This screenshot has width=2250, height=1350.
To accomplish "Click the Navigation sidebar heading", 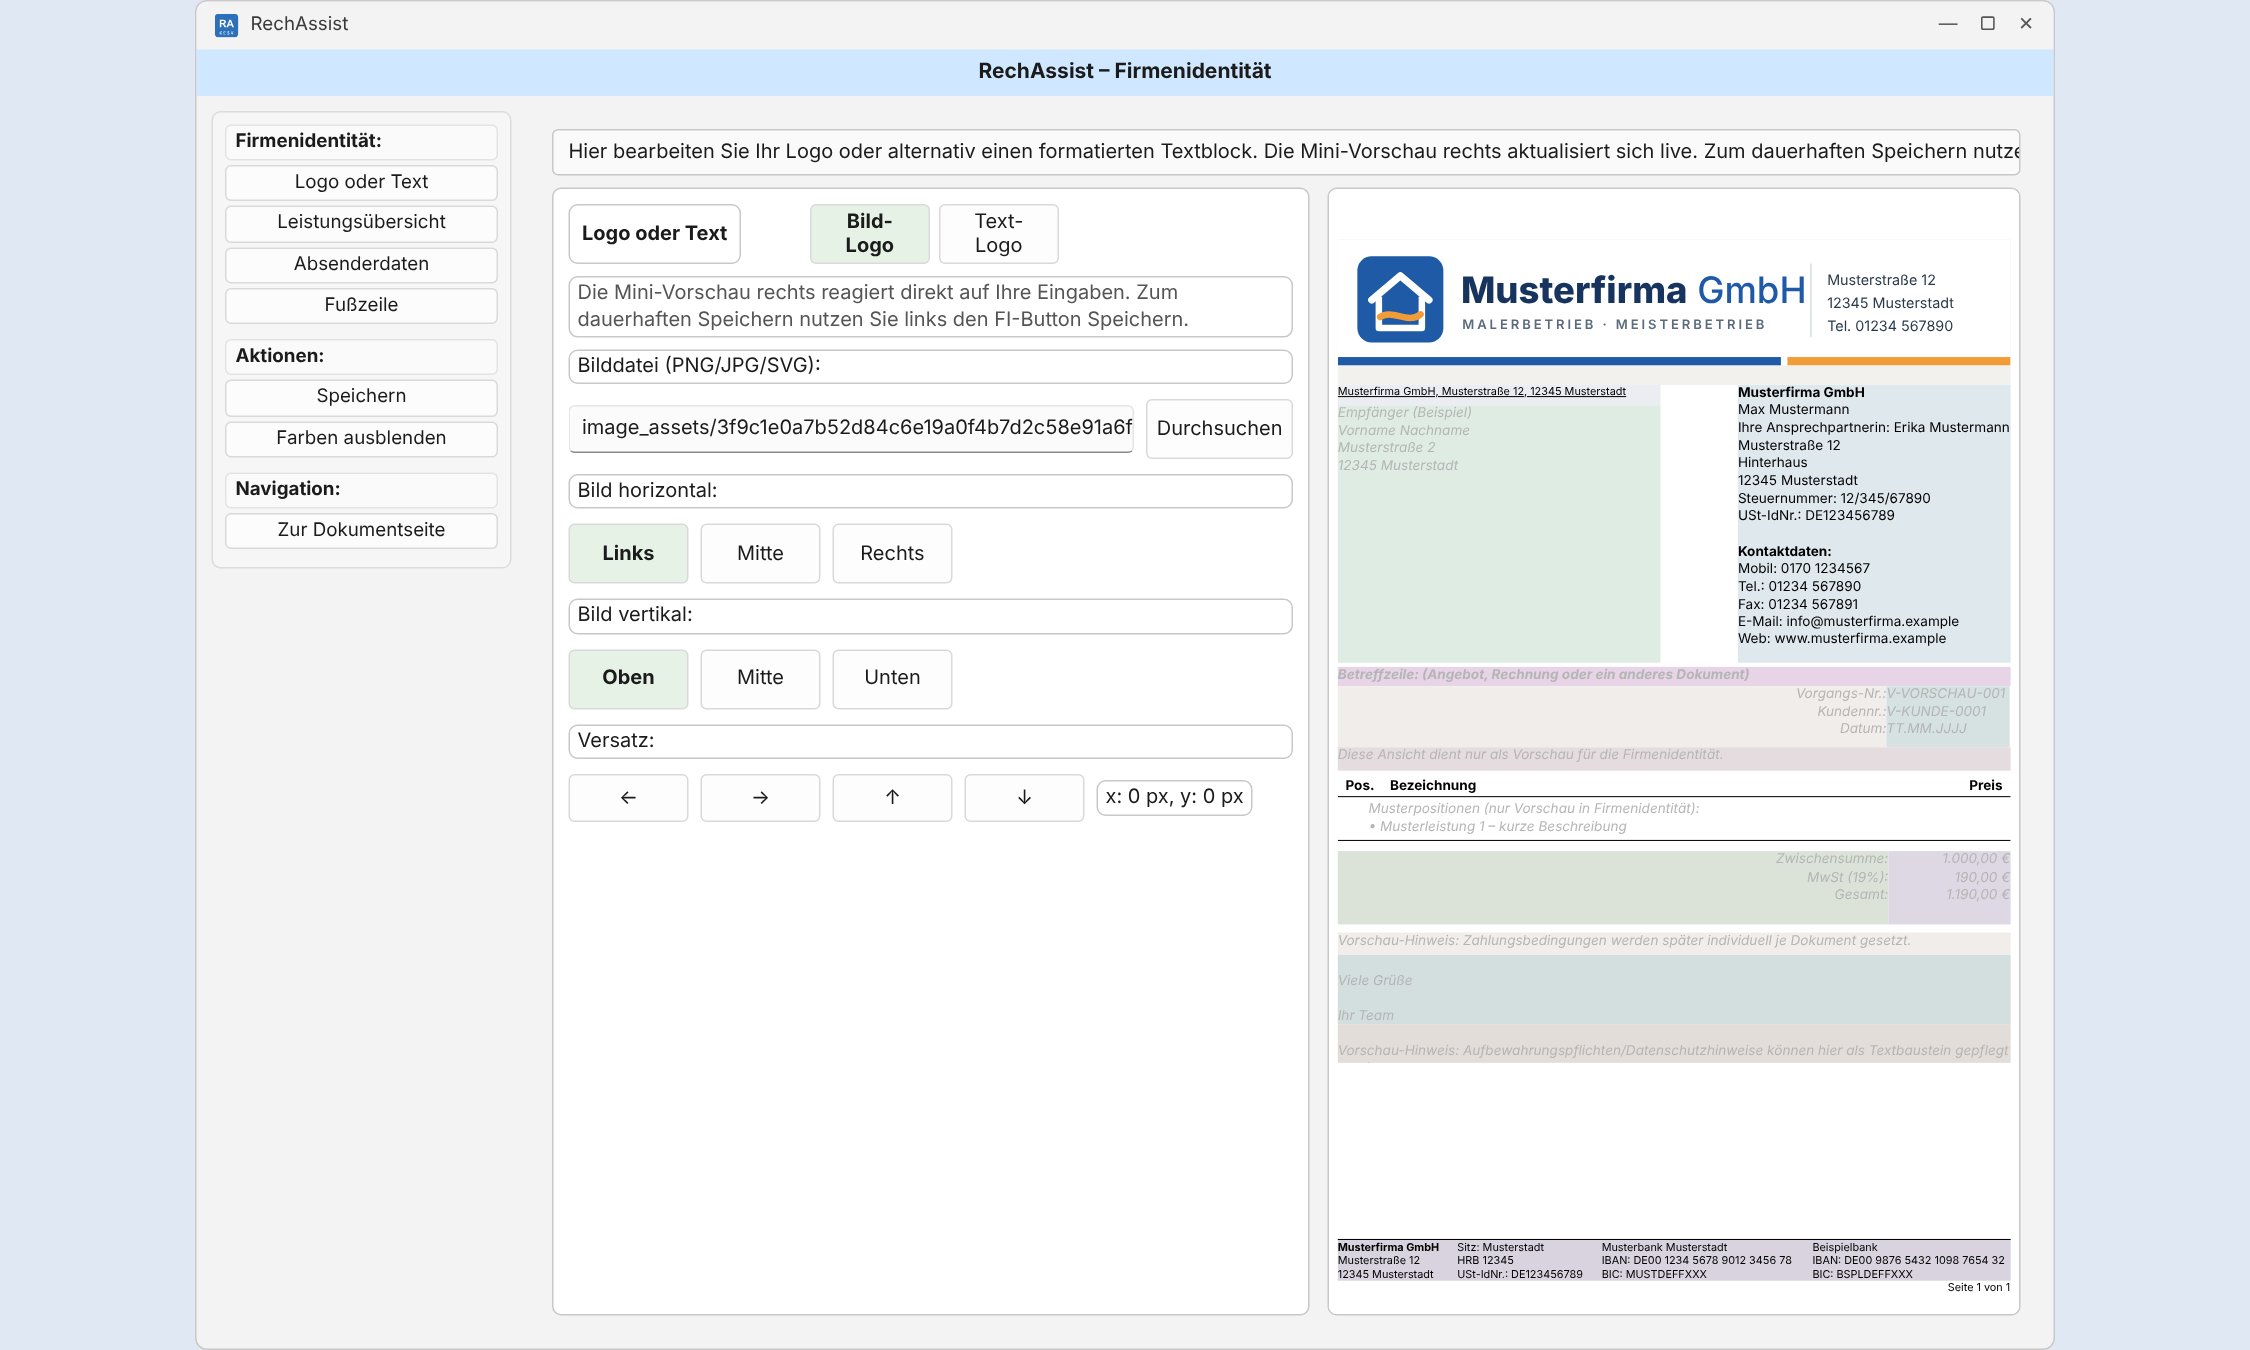I will coord(361,489).
